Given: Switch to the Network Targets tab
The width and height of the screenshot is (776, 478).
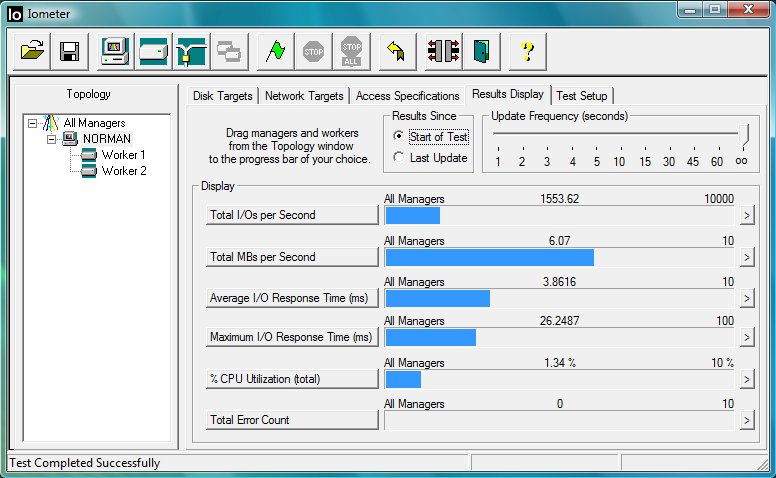Looking at the screenshot, I should pos(304,96).
